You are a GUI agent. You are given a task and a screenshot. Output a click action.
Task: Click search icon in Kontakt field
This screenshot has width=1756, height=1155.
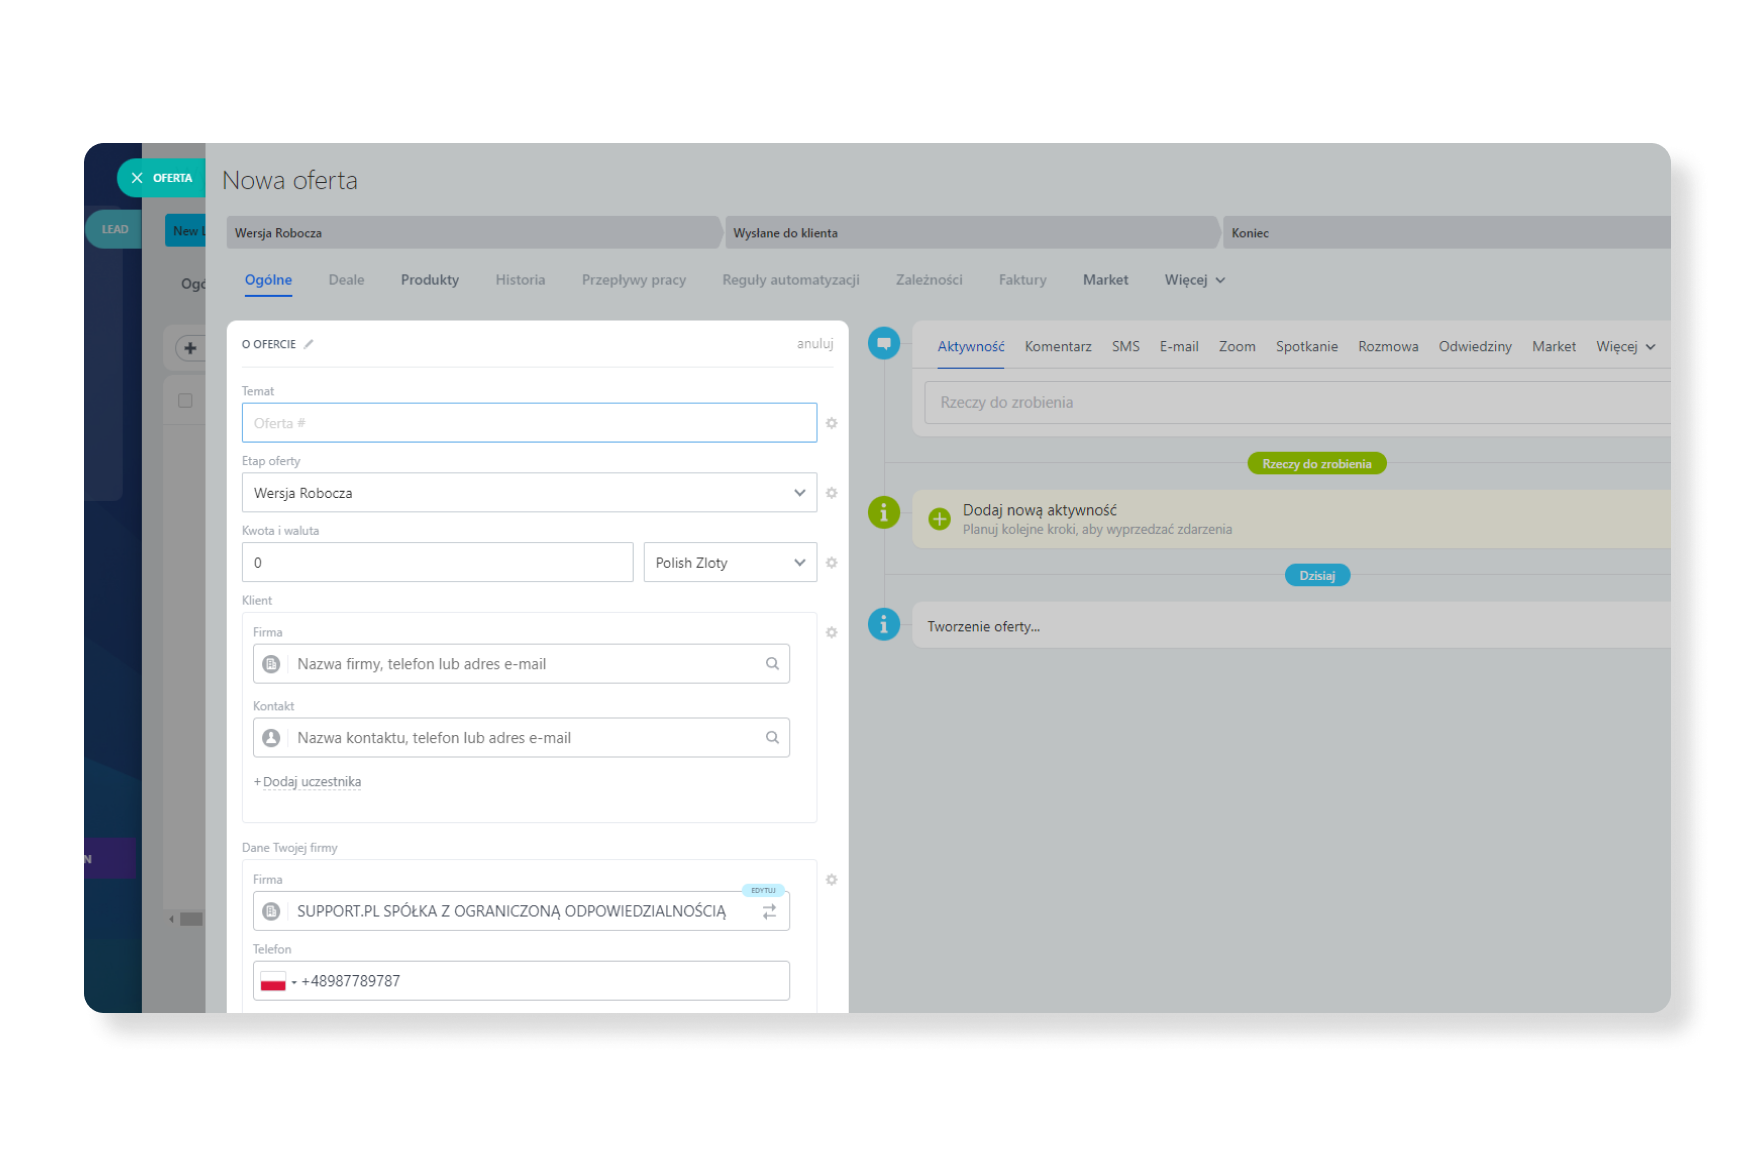point(772,738)
